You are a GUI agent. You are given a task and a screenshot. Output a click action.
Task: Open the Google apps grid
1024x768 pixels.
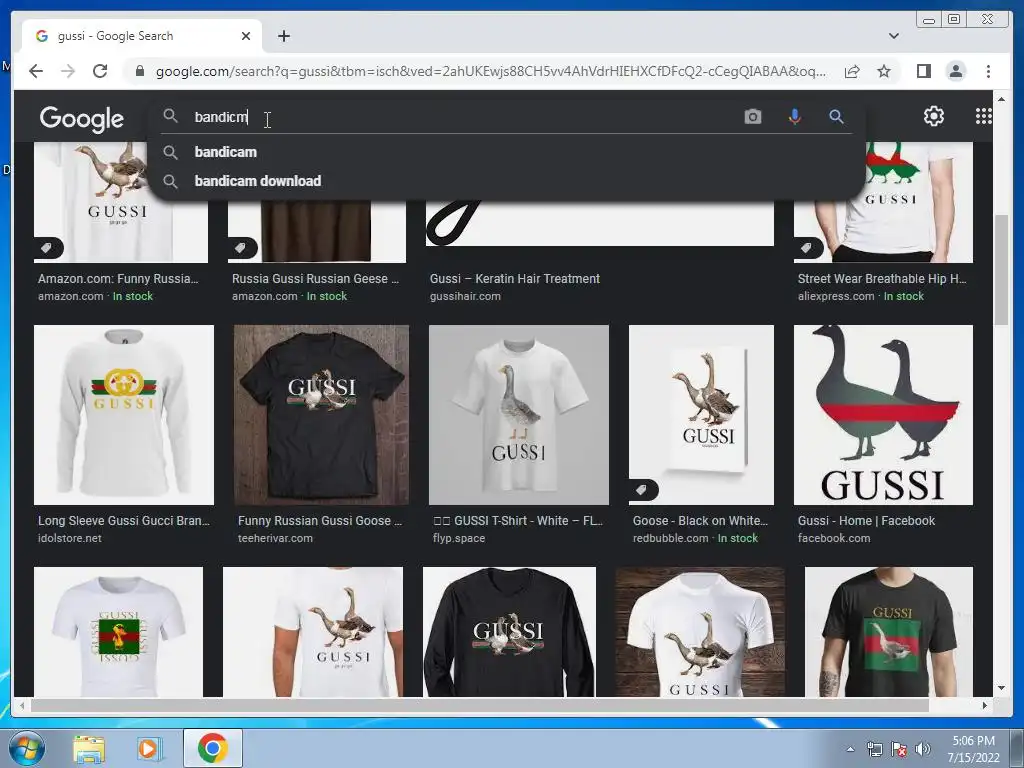pos(984,116)
